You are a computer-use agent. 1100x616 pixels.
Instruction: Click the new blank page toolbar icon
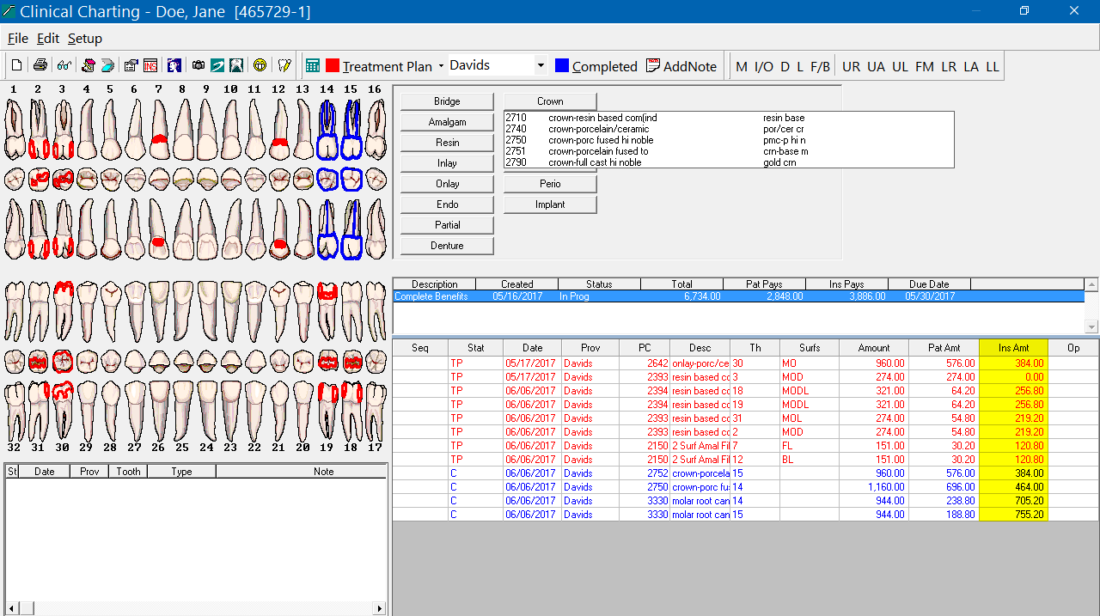[16, 66]
